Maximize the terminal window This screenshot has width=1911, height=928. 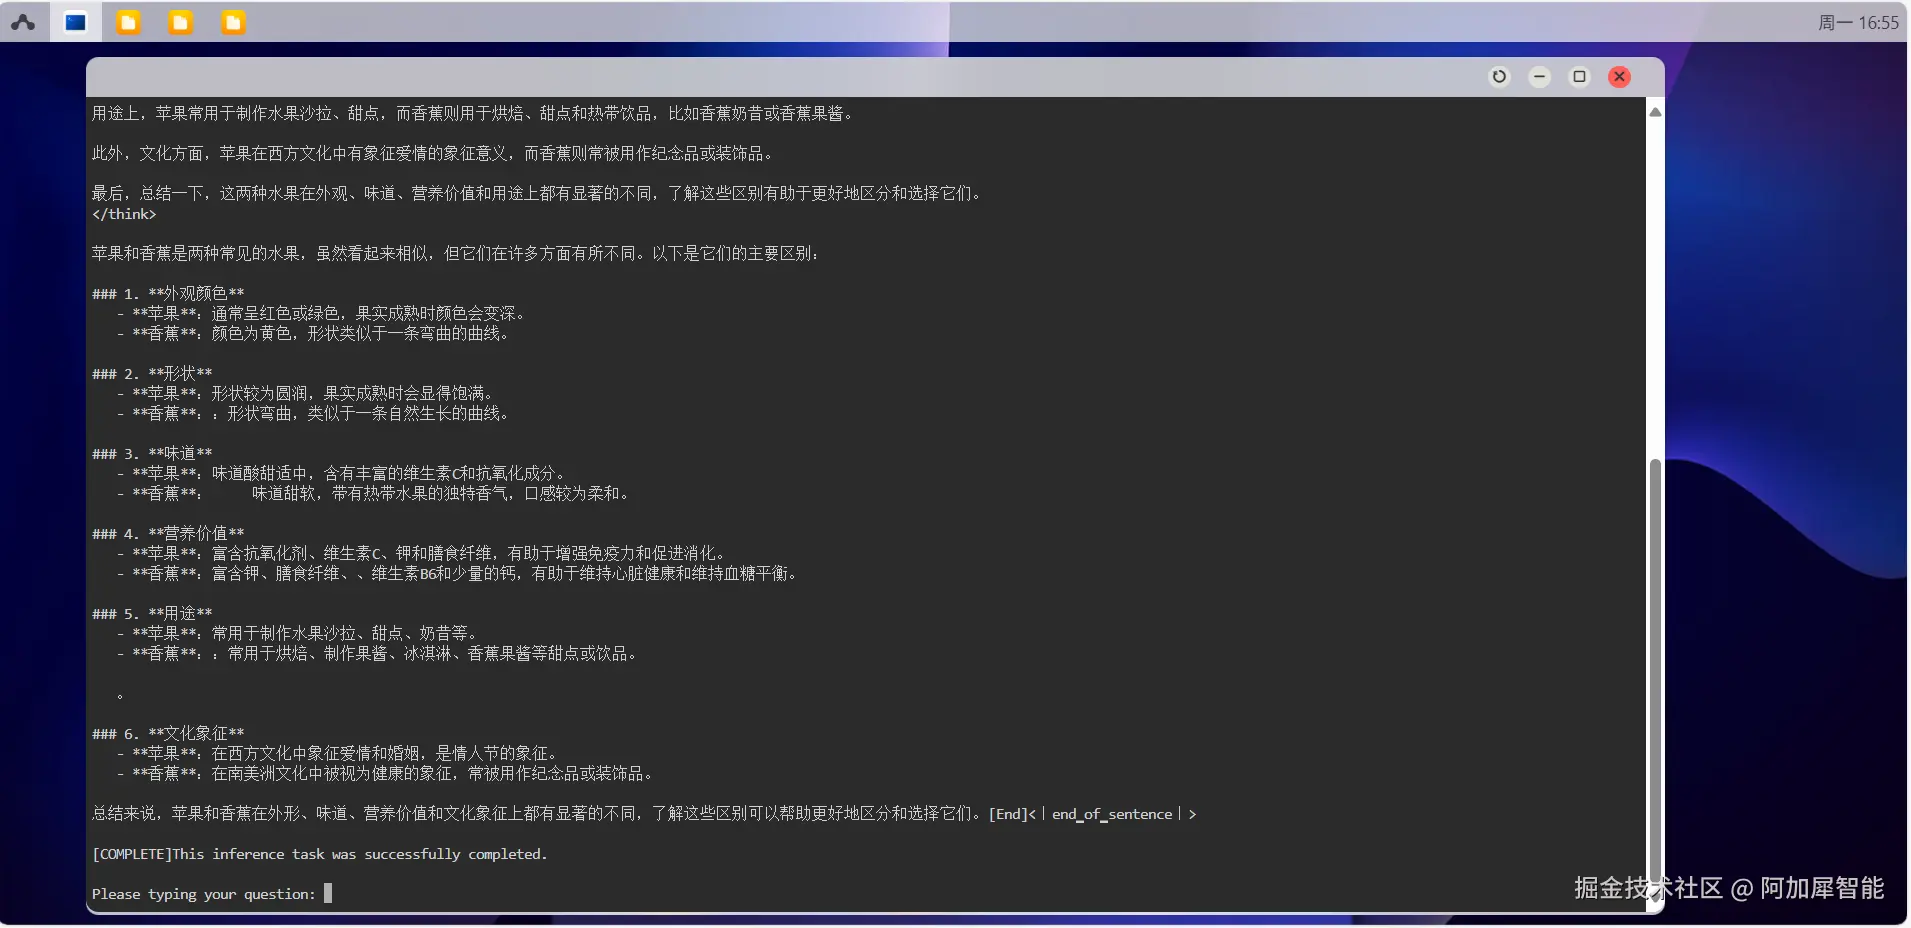1580,77
